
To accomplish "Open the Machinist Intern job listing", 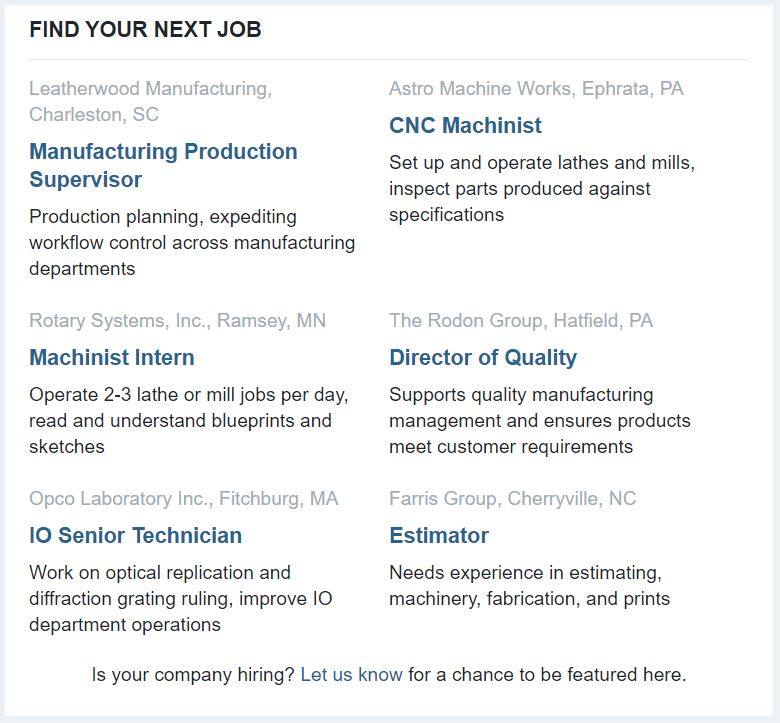I will pos(112,358).
